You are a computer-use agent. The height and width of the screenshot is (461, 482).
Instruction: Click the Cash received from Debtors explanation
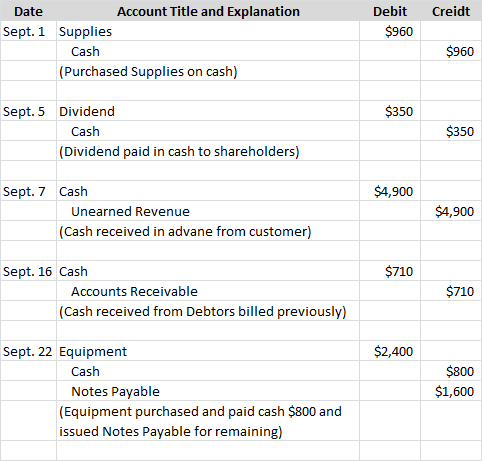(x=203, y=312)
